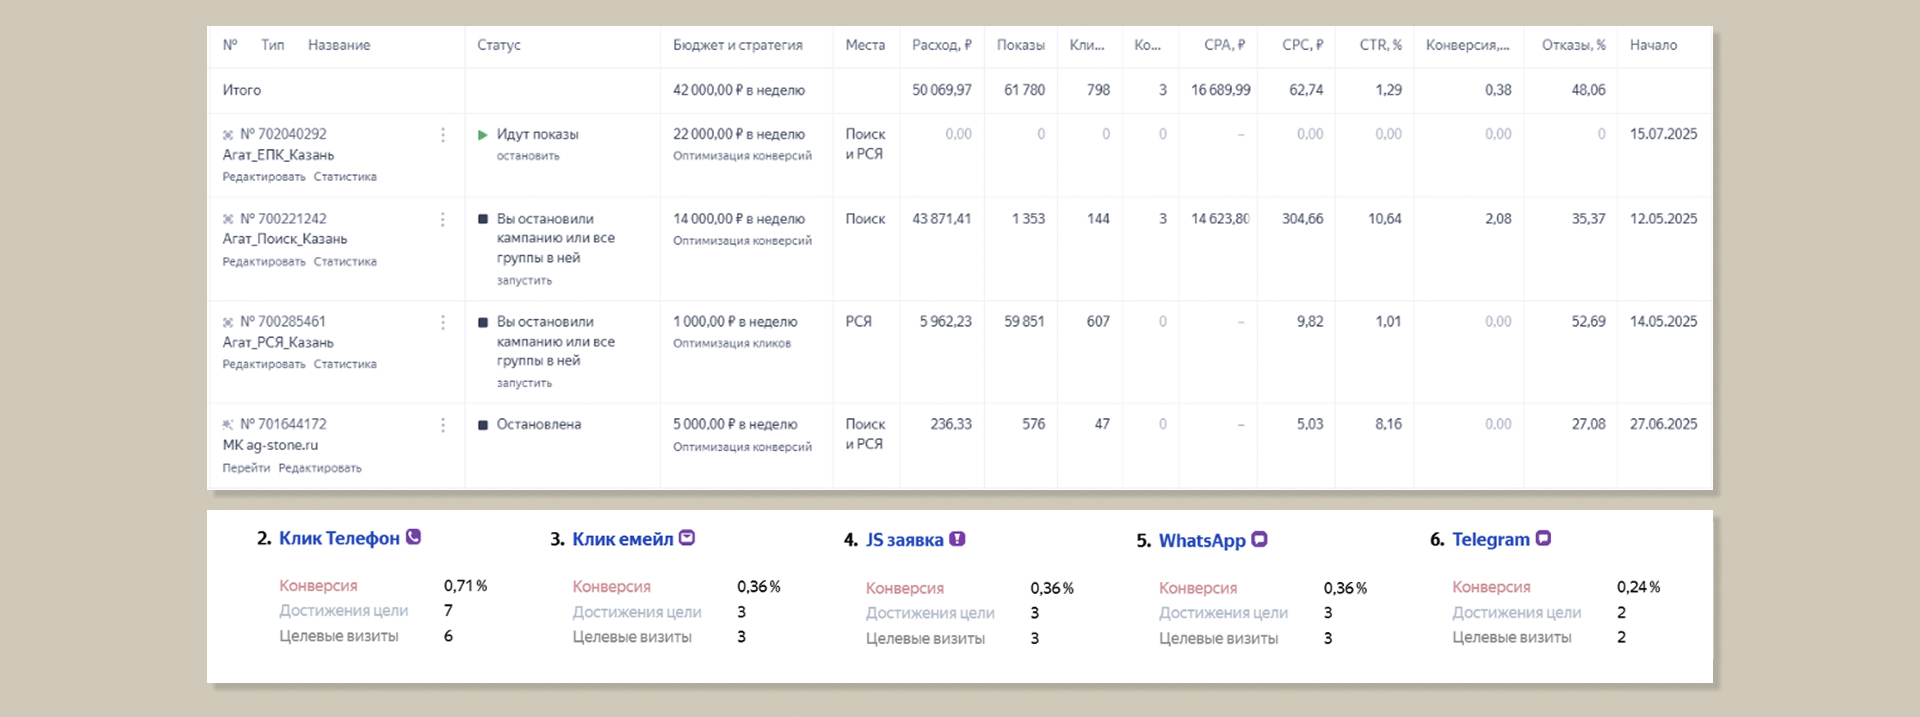Click campaign type icon beside №702040292
The width and height of the screenshot is (1920, 717).
tap(228, 135)
